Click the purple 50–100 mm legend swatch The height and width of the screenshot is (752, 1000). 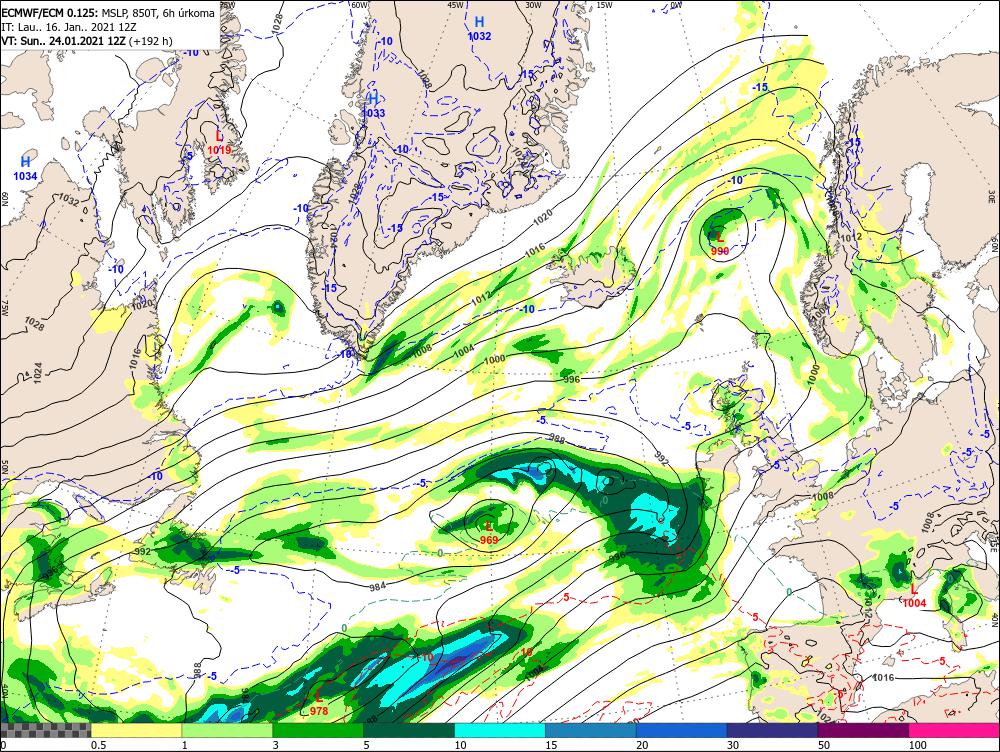[x=864, y=730]
